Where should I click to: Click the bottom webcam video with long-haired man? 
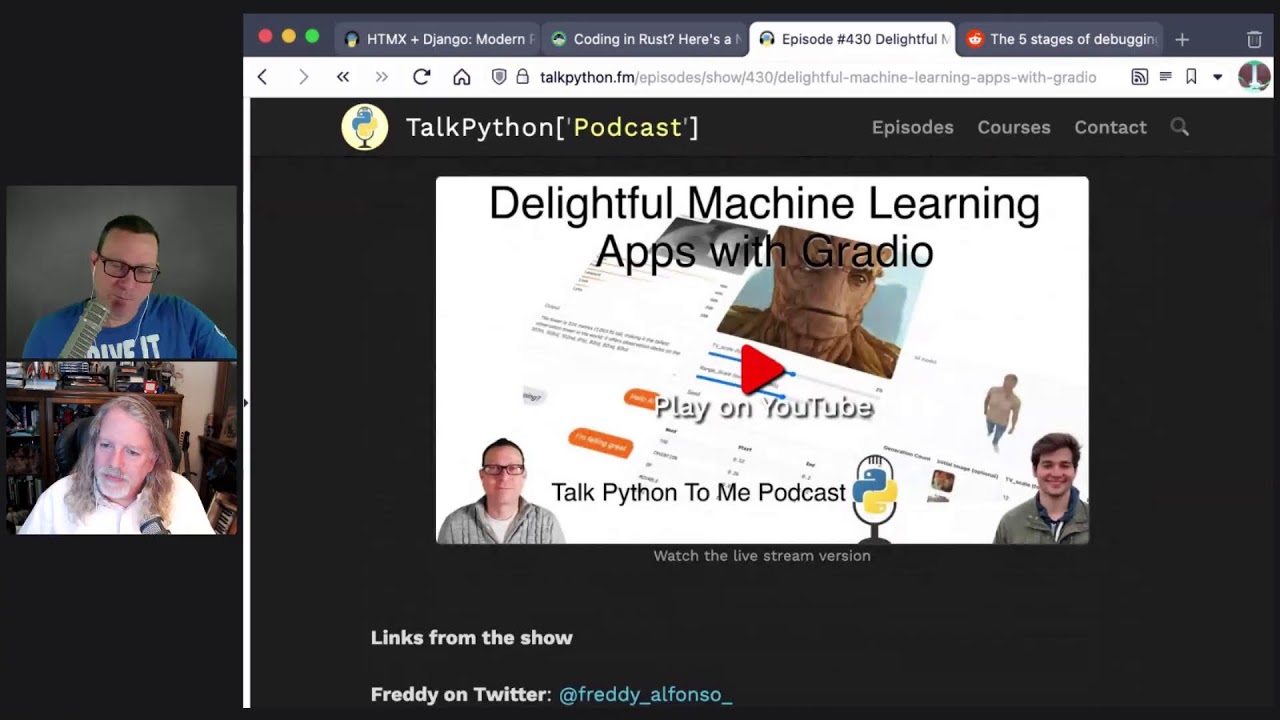[121, 448]
